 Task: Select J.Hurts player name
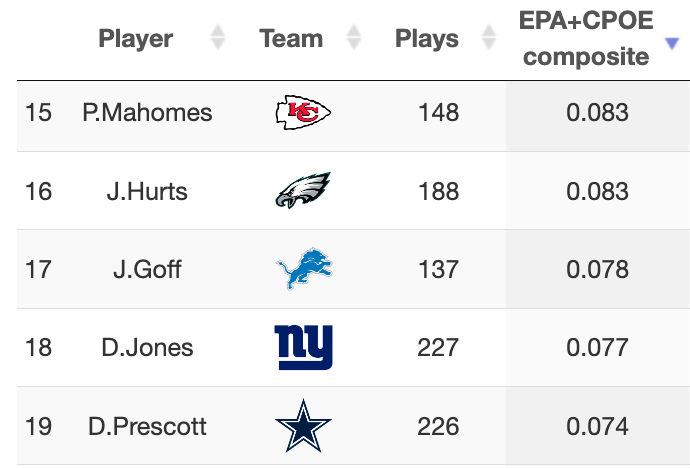[x=147, y=191]
